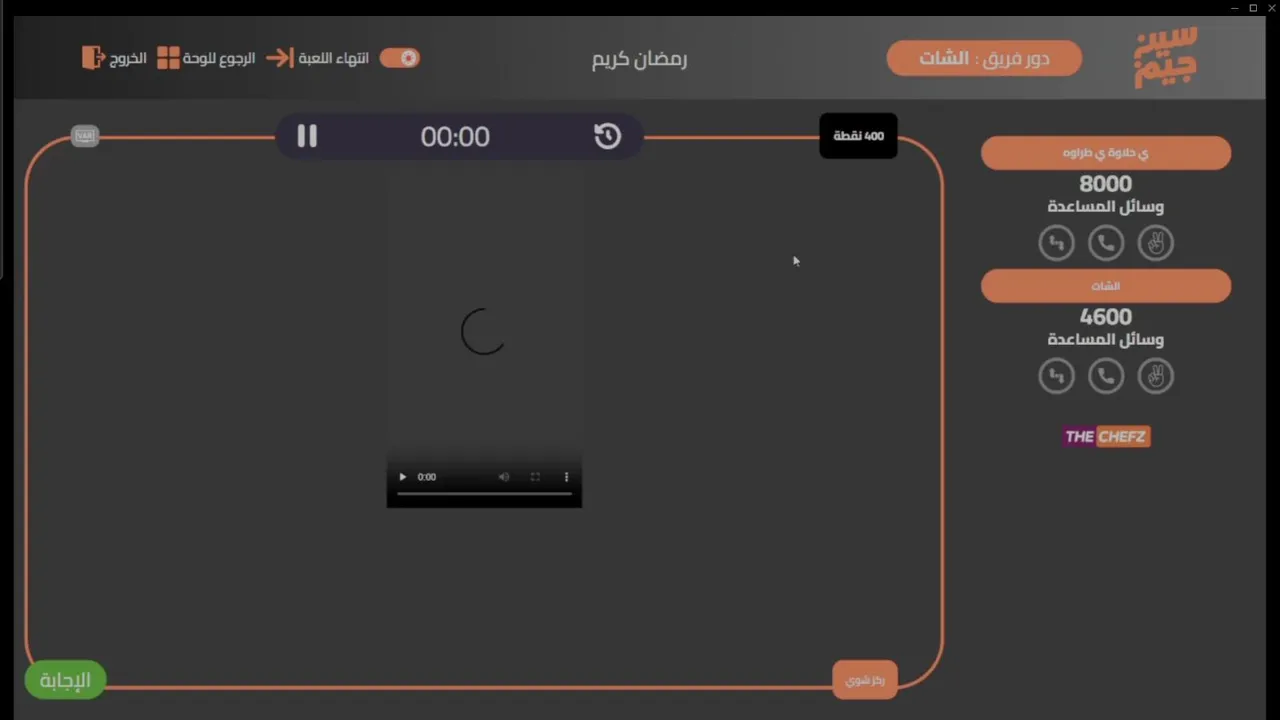This screenshot has height=720, width=1280.
Task: Click the دور فريق : الشات turn indicator
Action: (984, 58)
